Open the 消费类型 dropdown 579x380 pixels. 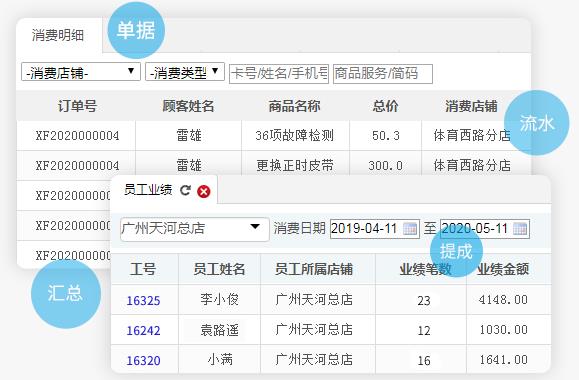(x=185, y=72)
